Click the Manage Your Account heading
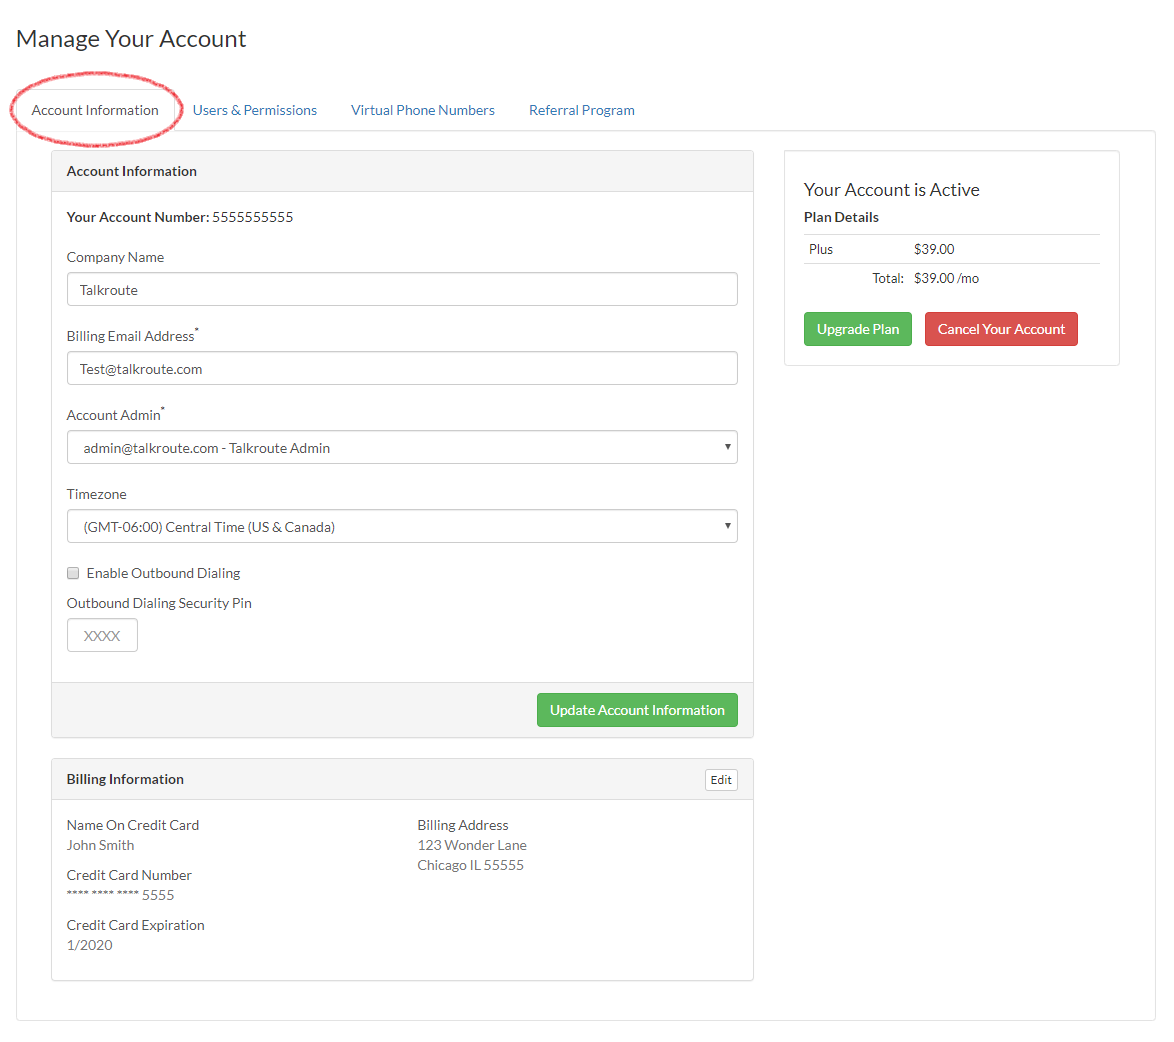Image resolution: width=1174 pixels, height=1042 pixels. [131, 38]
